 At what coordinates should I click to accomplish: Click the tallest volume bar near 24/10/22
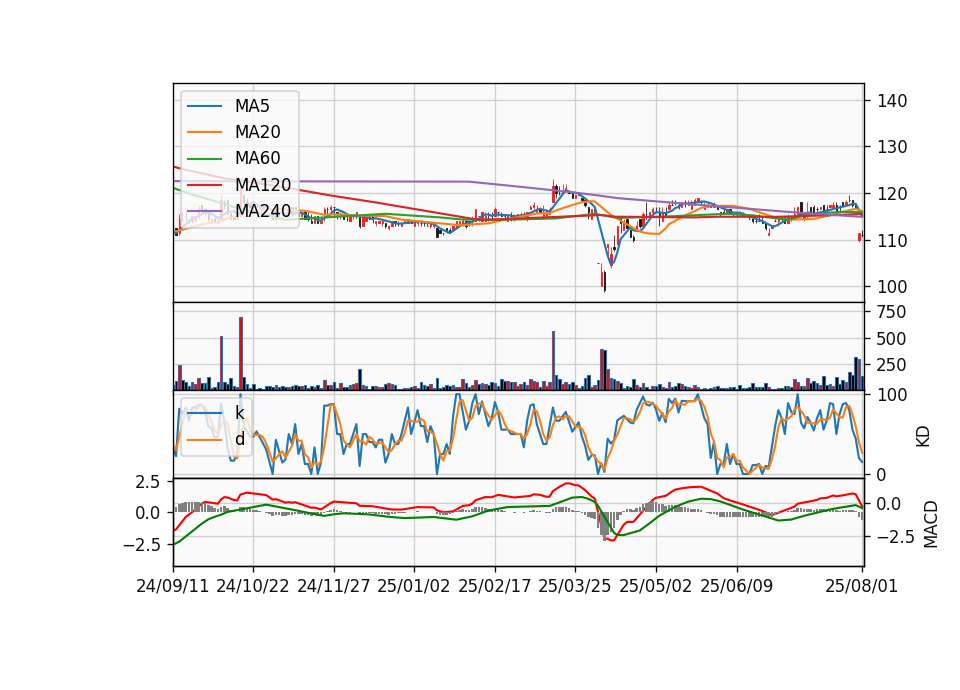(x=241, y=353)
